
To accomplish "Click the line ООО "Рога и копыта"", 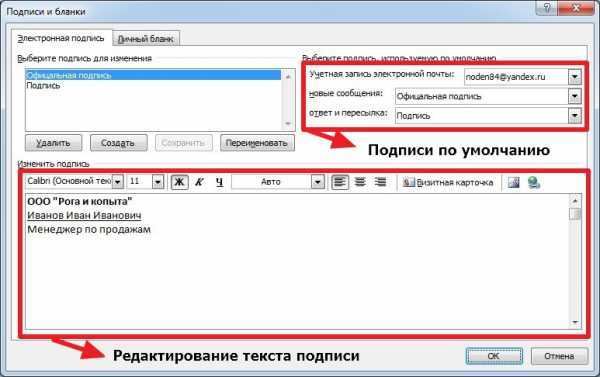I will (x=80, y=201).
